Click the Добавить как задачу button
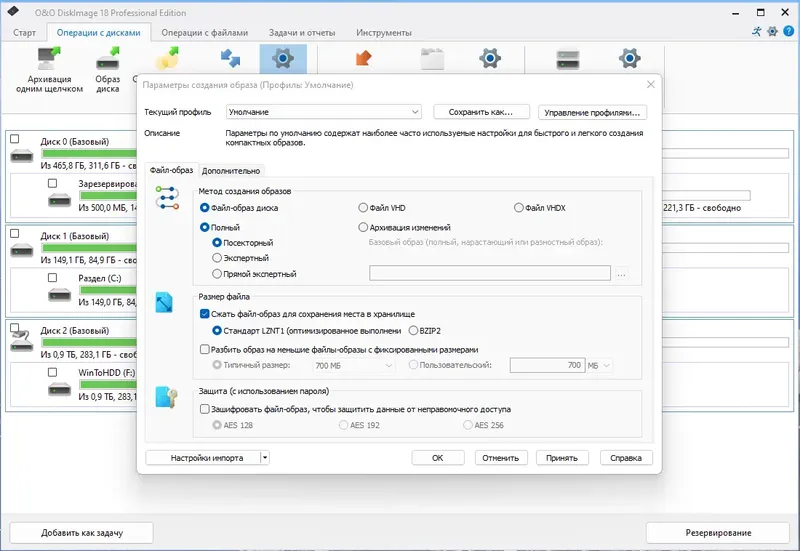Image resolution: width=800 pixels, height=551 pixels. click(x=82, y=533)
